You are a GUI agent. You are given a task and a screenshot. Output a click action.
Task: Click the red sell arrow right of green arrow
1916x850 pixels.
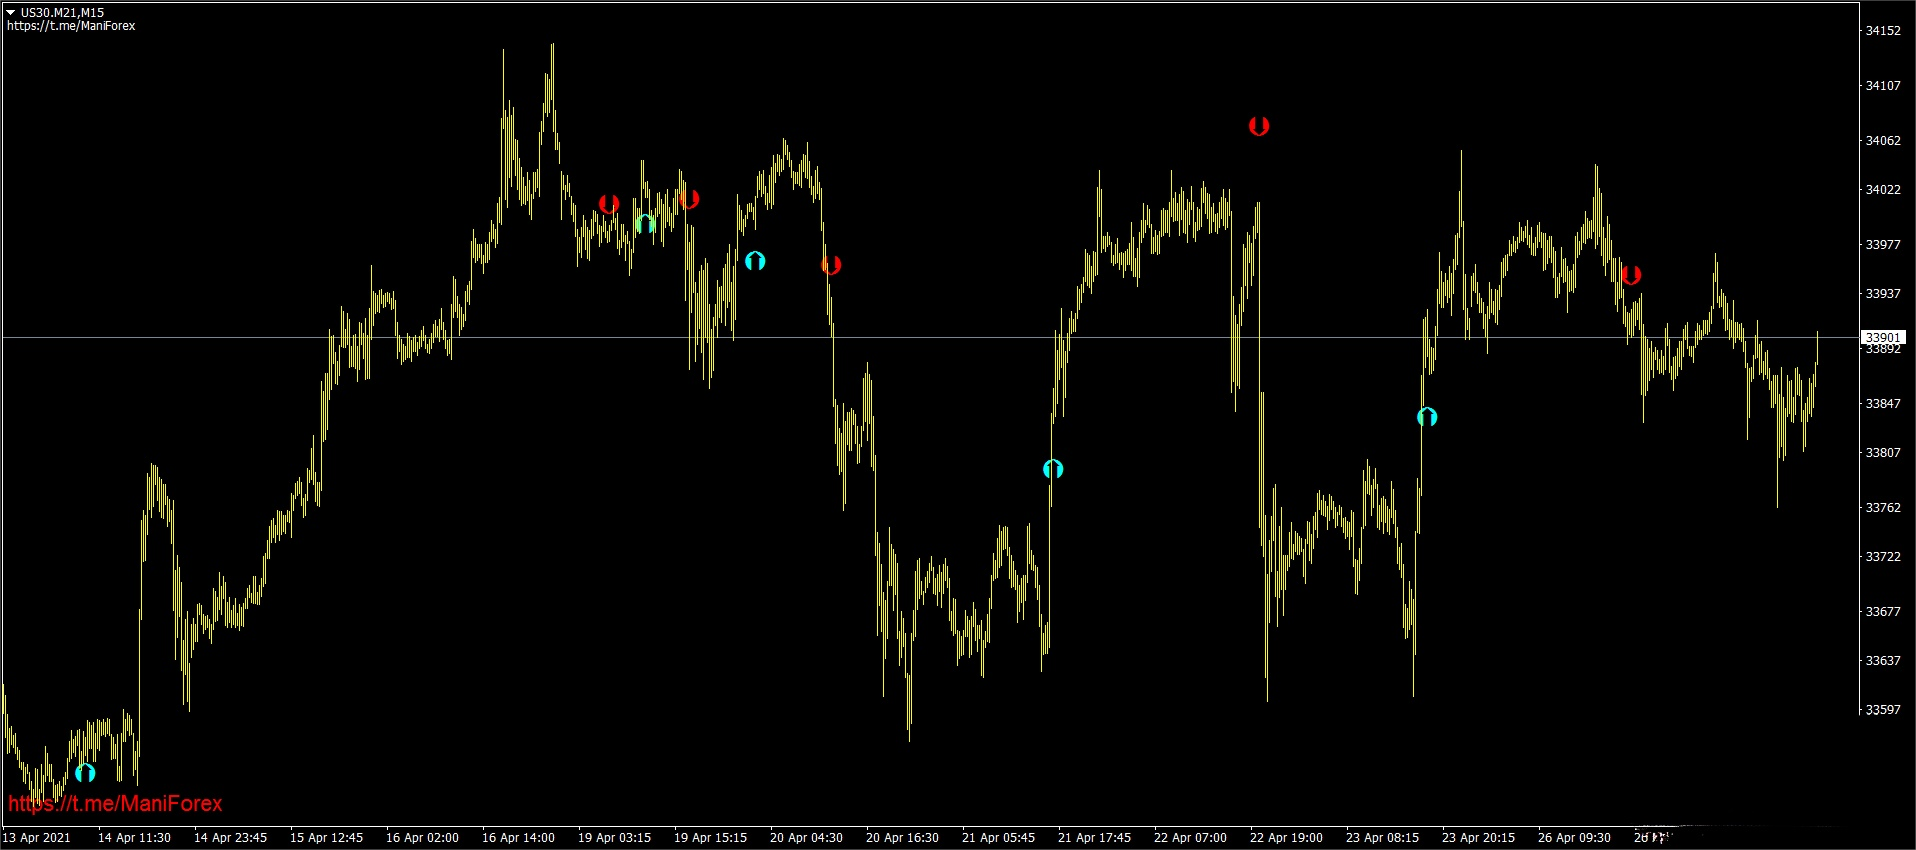pyautogui.click(x=688, y=200)
